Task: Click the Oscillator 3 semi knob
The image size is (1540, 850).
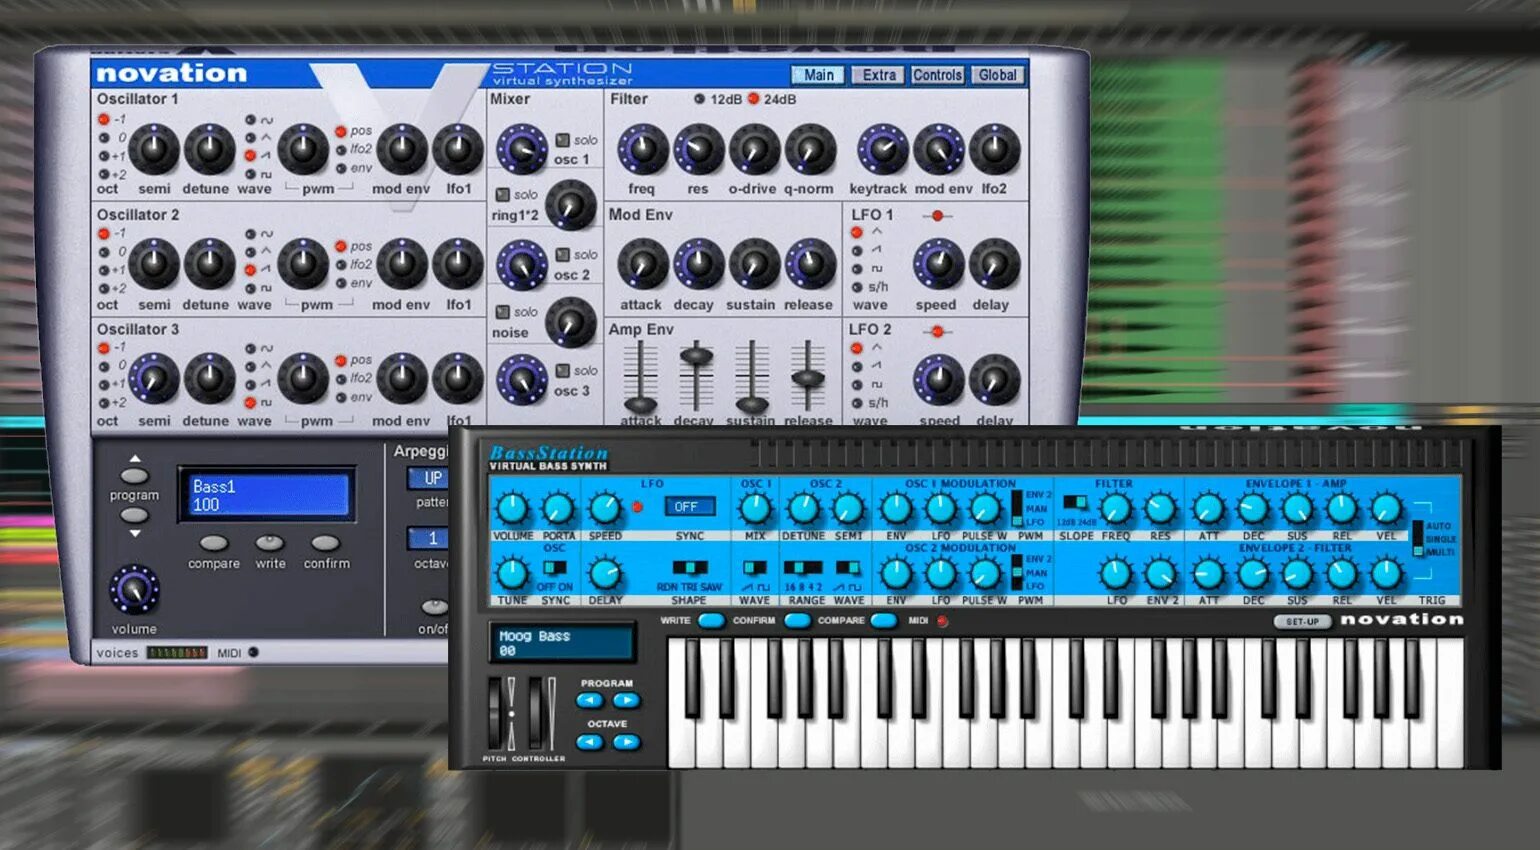Action: [x=153, y=379]
